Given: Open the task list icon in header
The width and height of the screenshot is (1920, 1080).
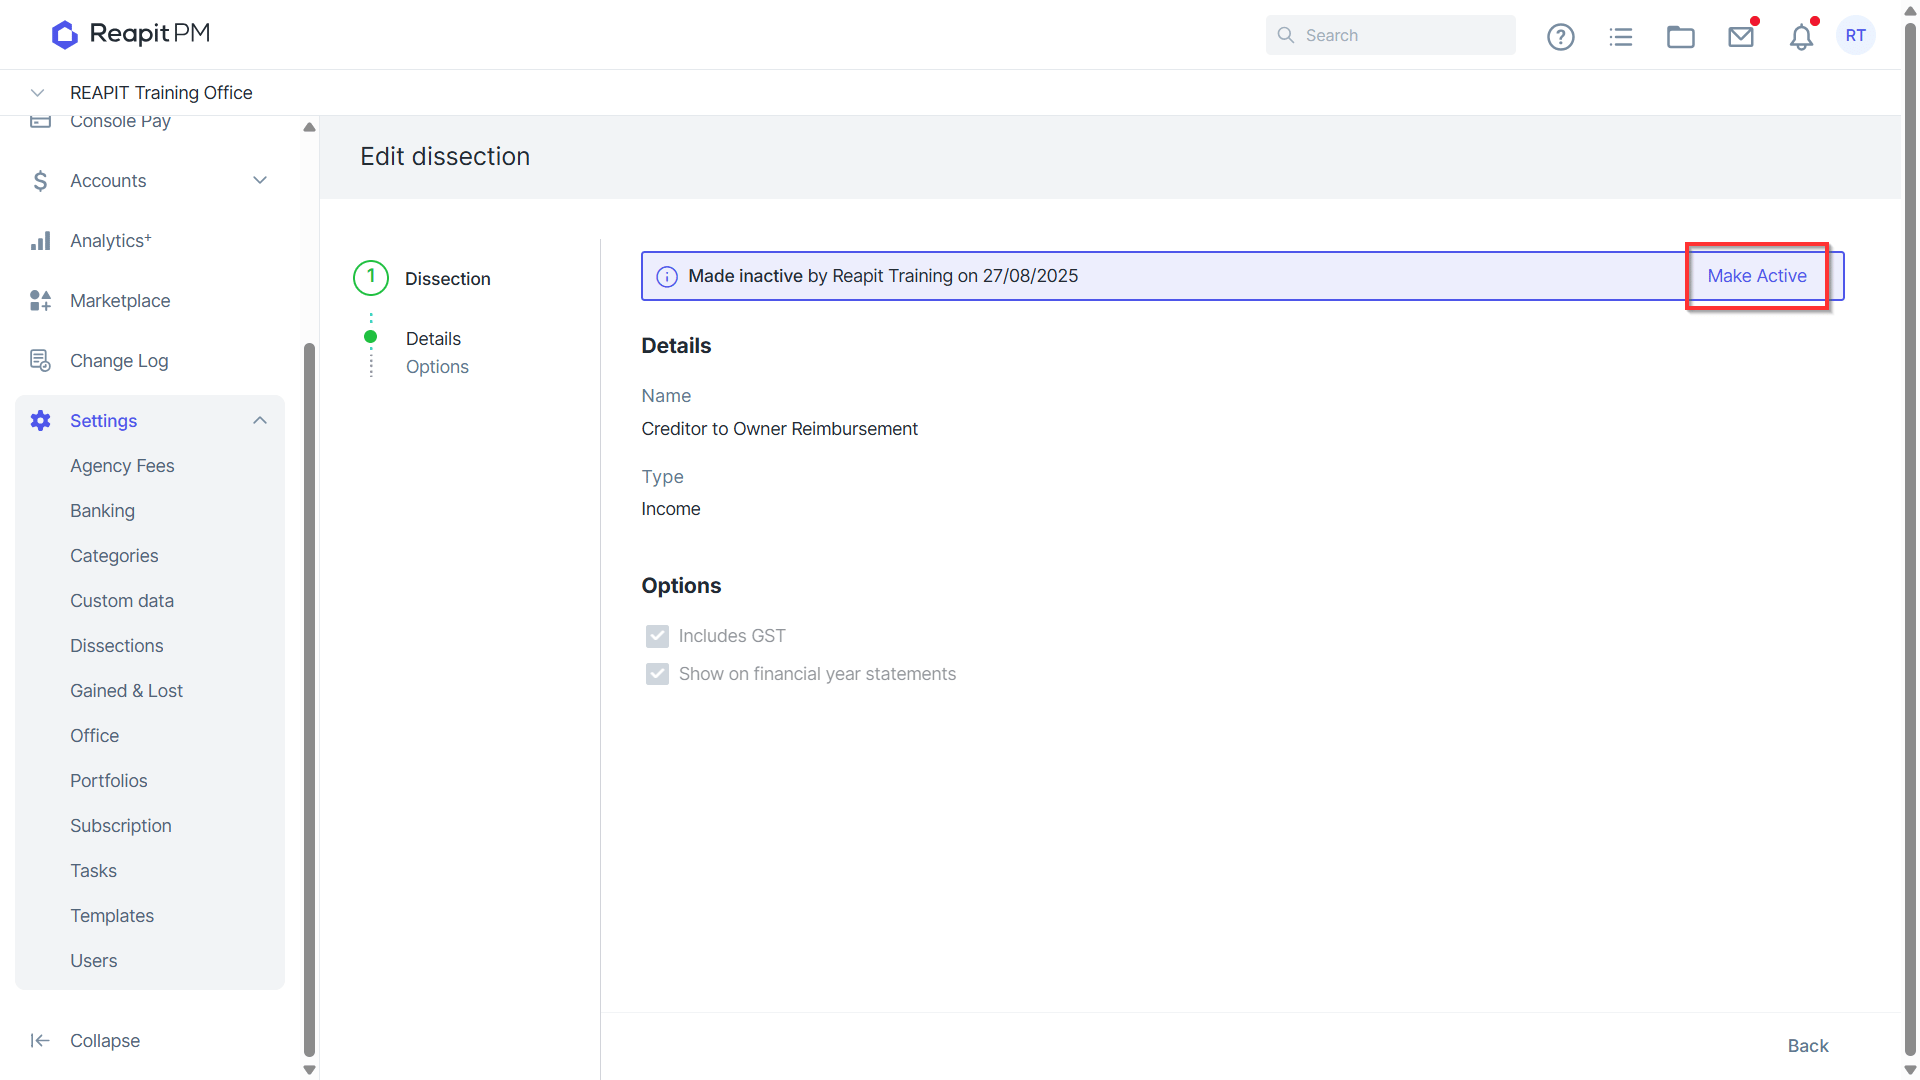Looking at the screenshot, I should (x=1620, y=36).
